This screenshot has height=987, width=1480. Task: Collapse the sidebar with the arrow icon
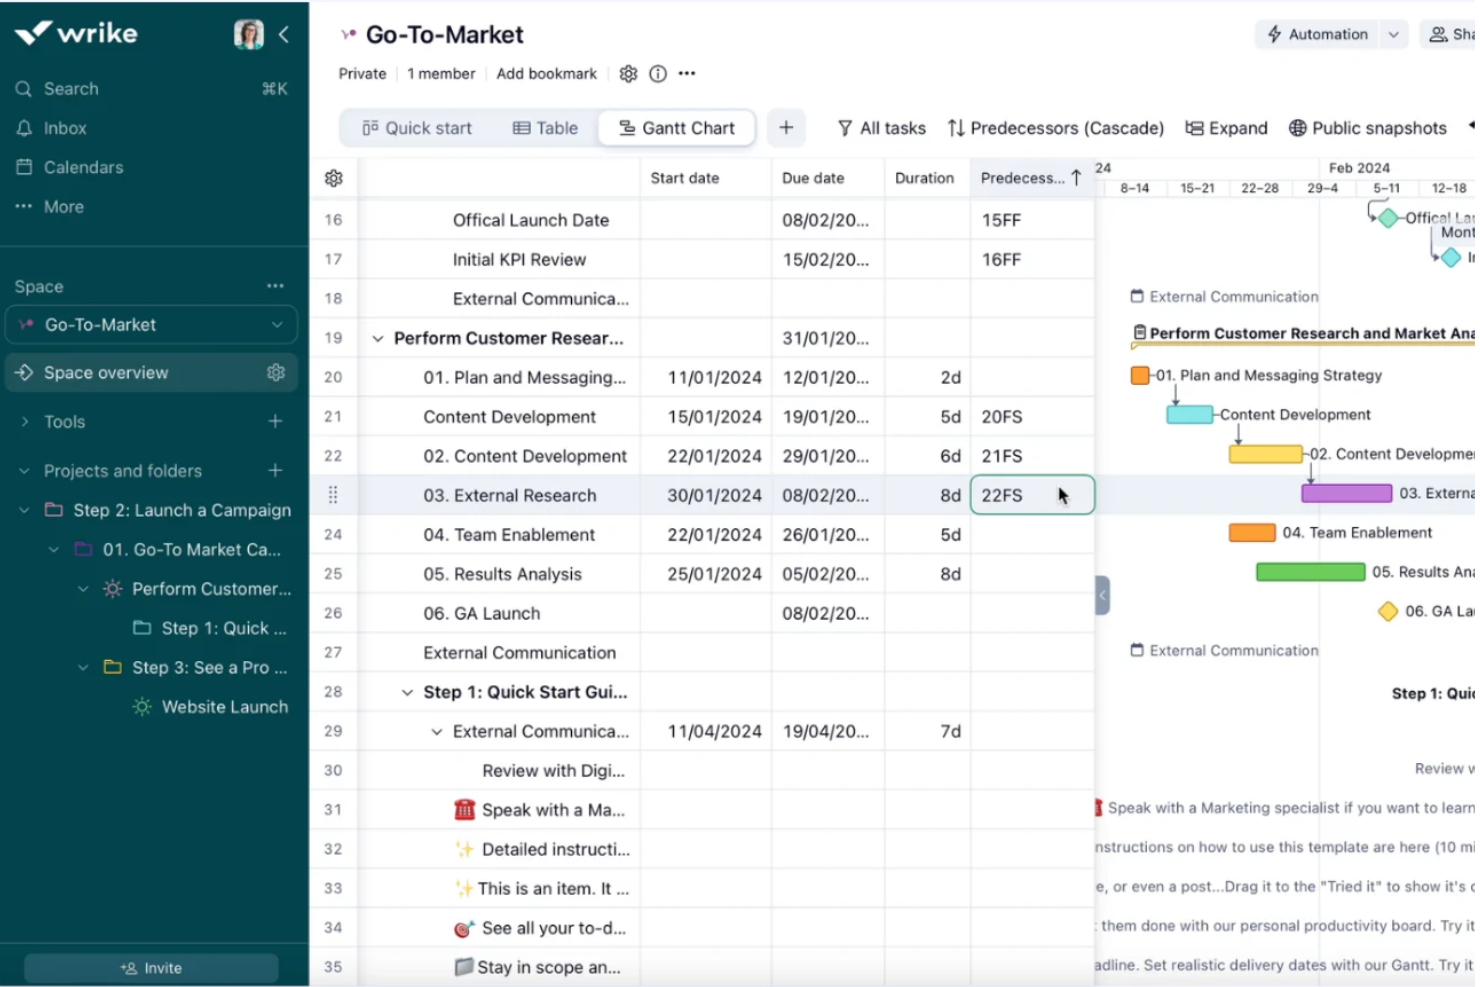tap(284, 34)
